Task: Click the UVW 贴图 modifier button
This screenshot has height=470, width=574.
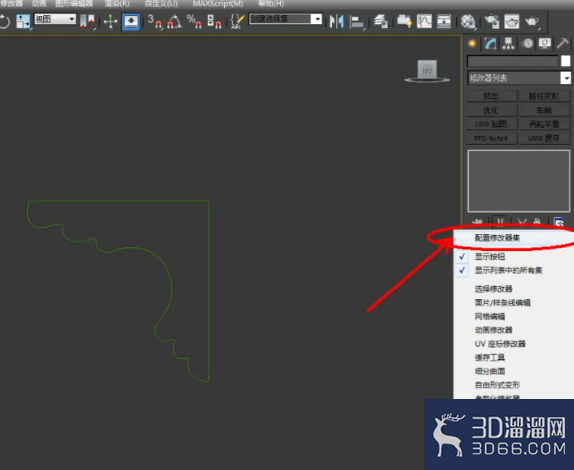Action: [x=491, y=124]
